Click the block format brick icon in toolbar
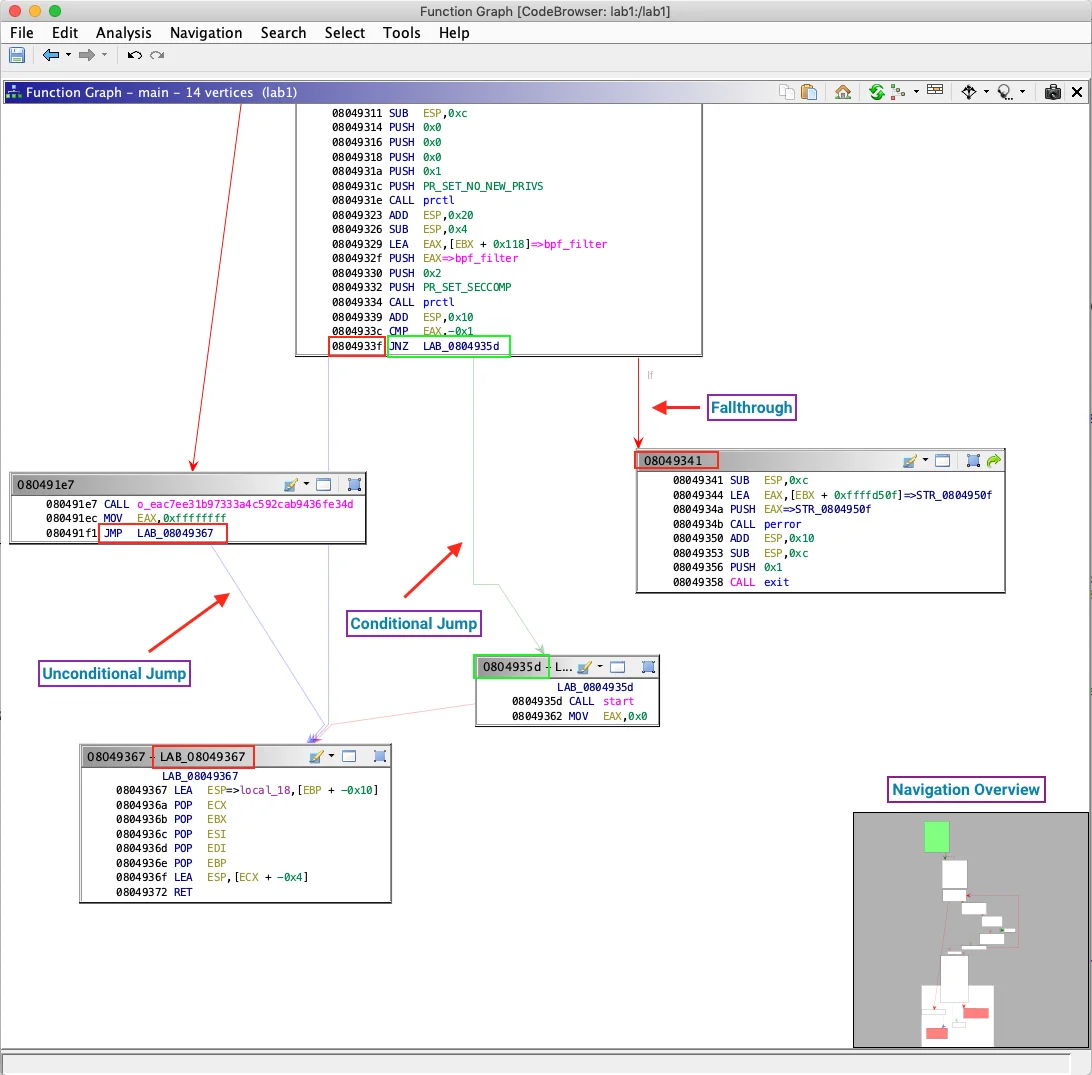 point(935,91)
